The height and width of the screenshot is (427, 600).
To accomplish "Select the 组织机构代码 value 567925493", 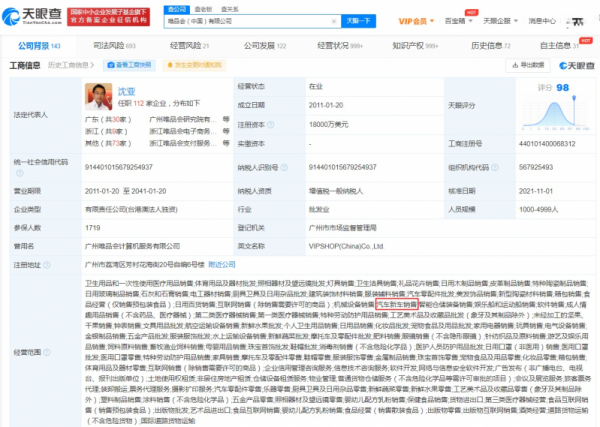I will (536, 167).
